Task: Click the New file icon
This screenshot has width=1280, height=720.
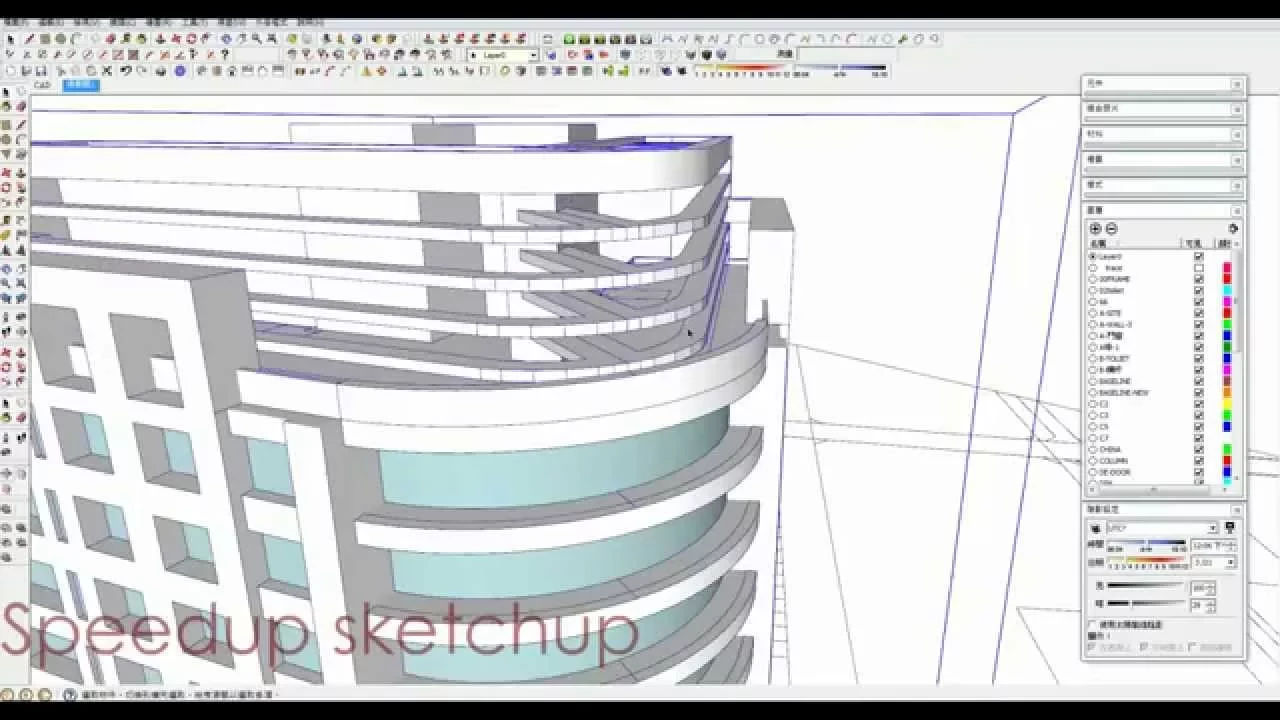Action: point(11,71)
